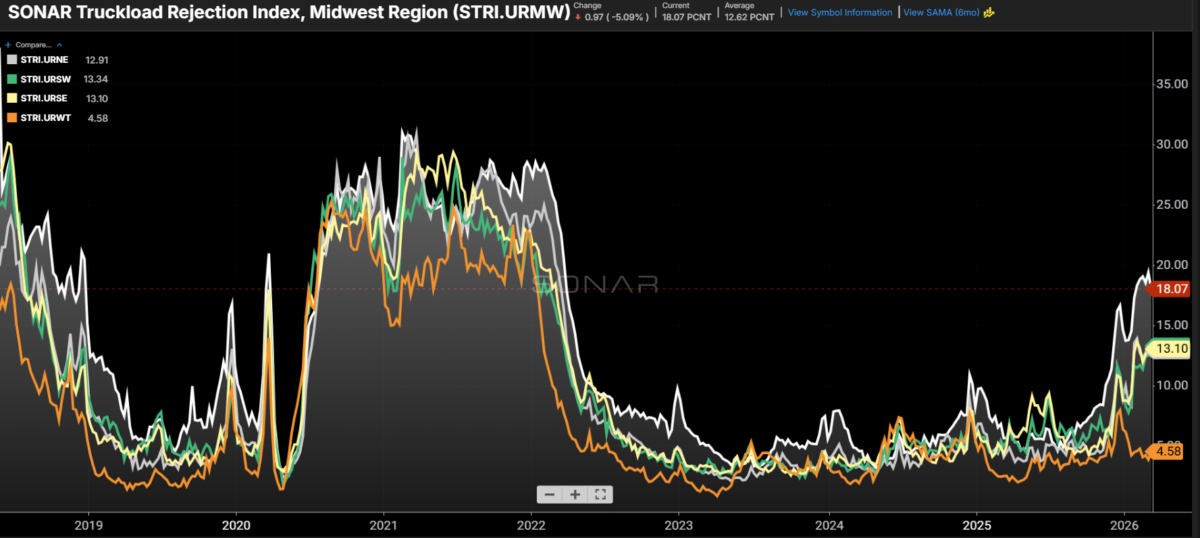Click the 2021 label on time axis
Image resolution: width=1200 pixels, height=538 pixels.
pos(384,525)
